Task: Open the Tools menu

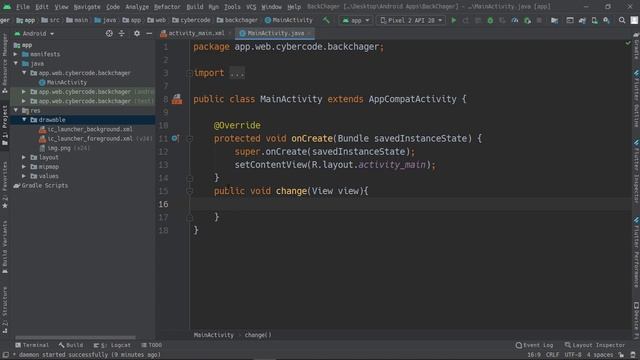Action: [x=232, y=7]
